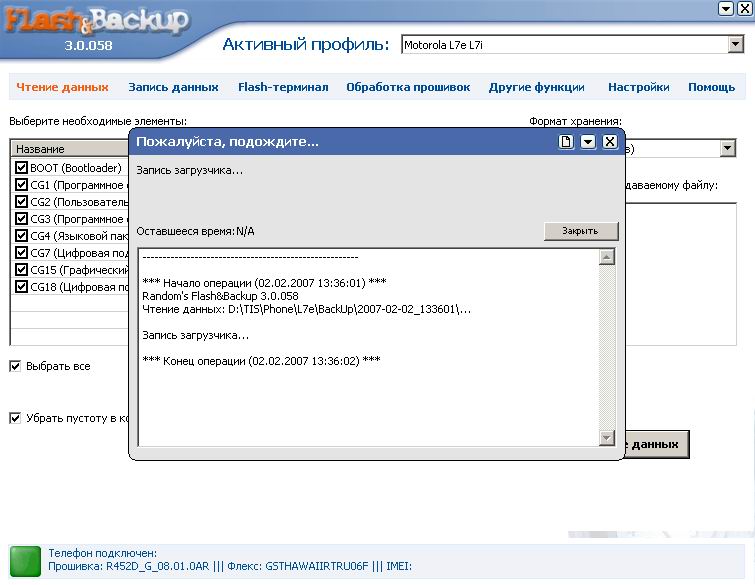Click log scrollbar up arrow
Screen dimensions: 755x585
coord(607,258)
